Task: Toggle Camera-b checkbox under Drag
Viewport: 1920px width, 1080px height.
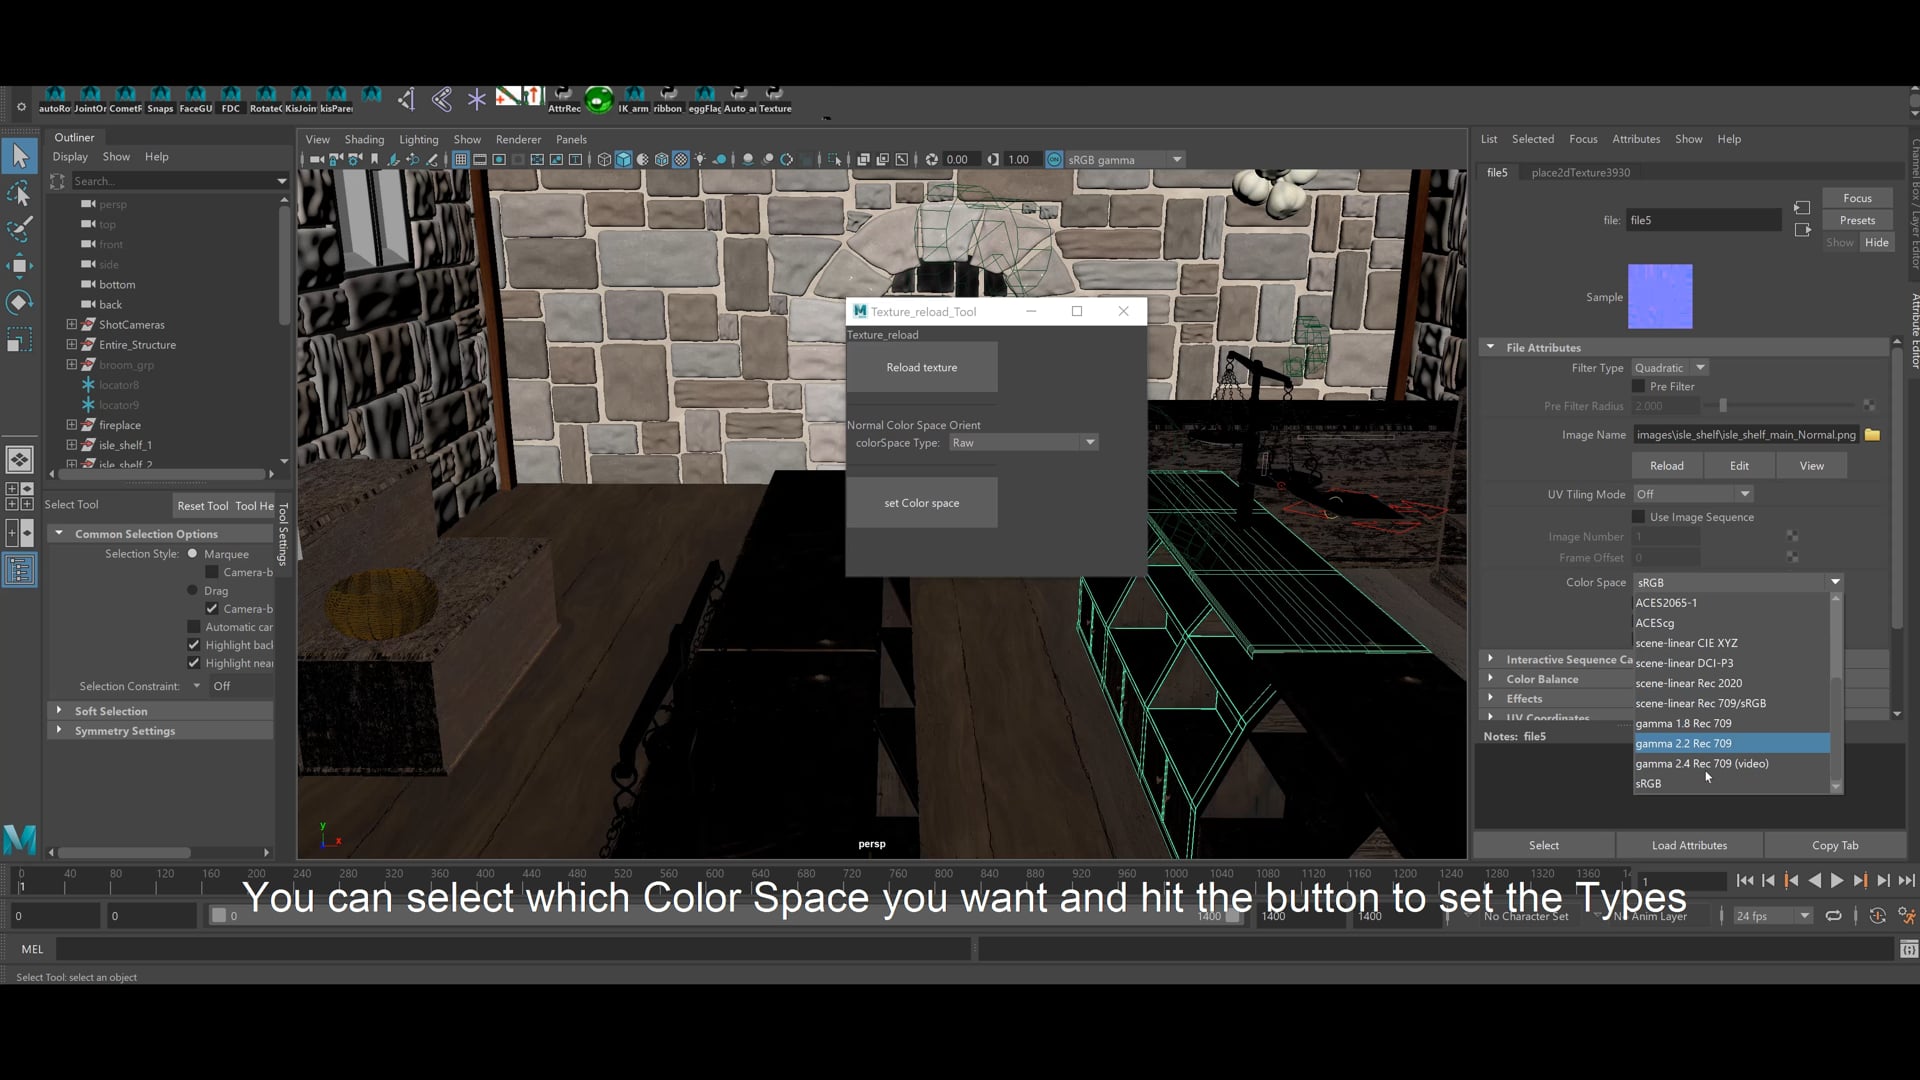Action: [x=212, y=609]
